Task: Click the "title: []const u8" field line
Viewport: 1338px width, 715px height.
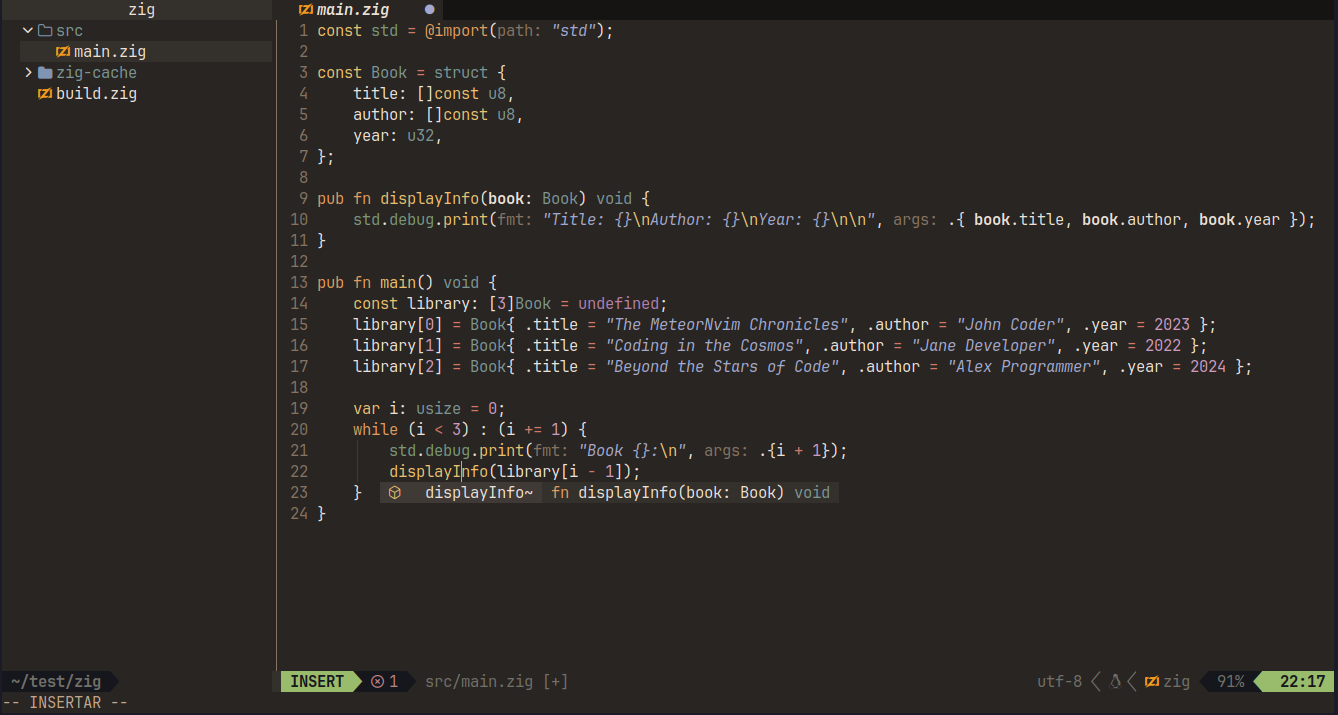Action: (x=434, y=94)
